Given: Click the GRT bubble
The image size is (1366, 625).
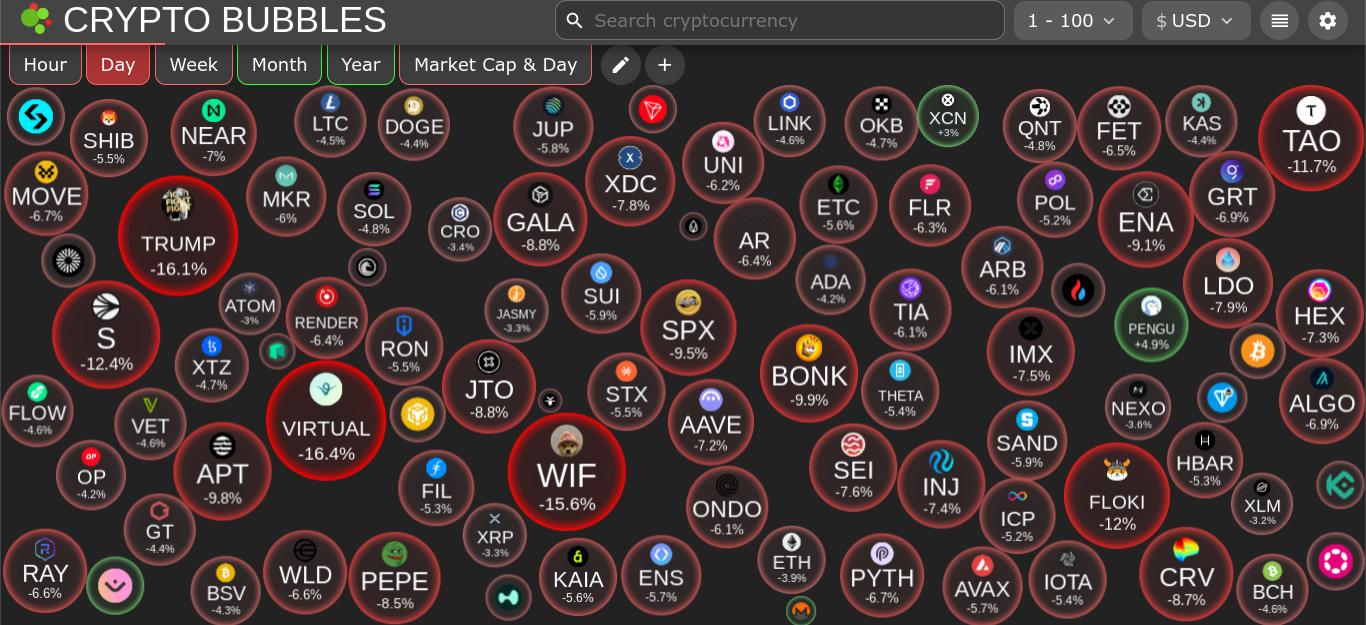Looking at the screenshot, I should point(1232,194).
